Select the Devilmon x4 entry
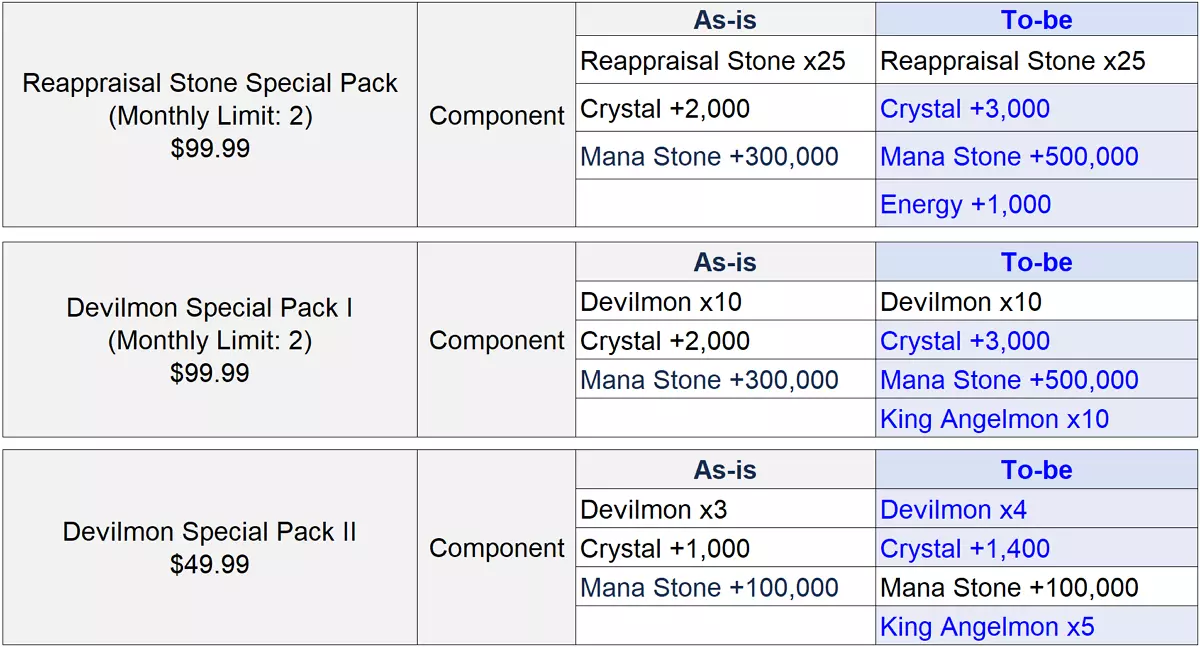Screen dimensions: 1200x647 [x=953, y=510]
